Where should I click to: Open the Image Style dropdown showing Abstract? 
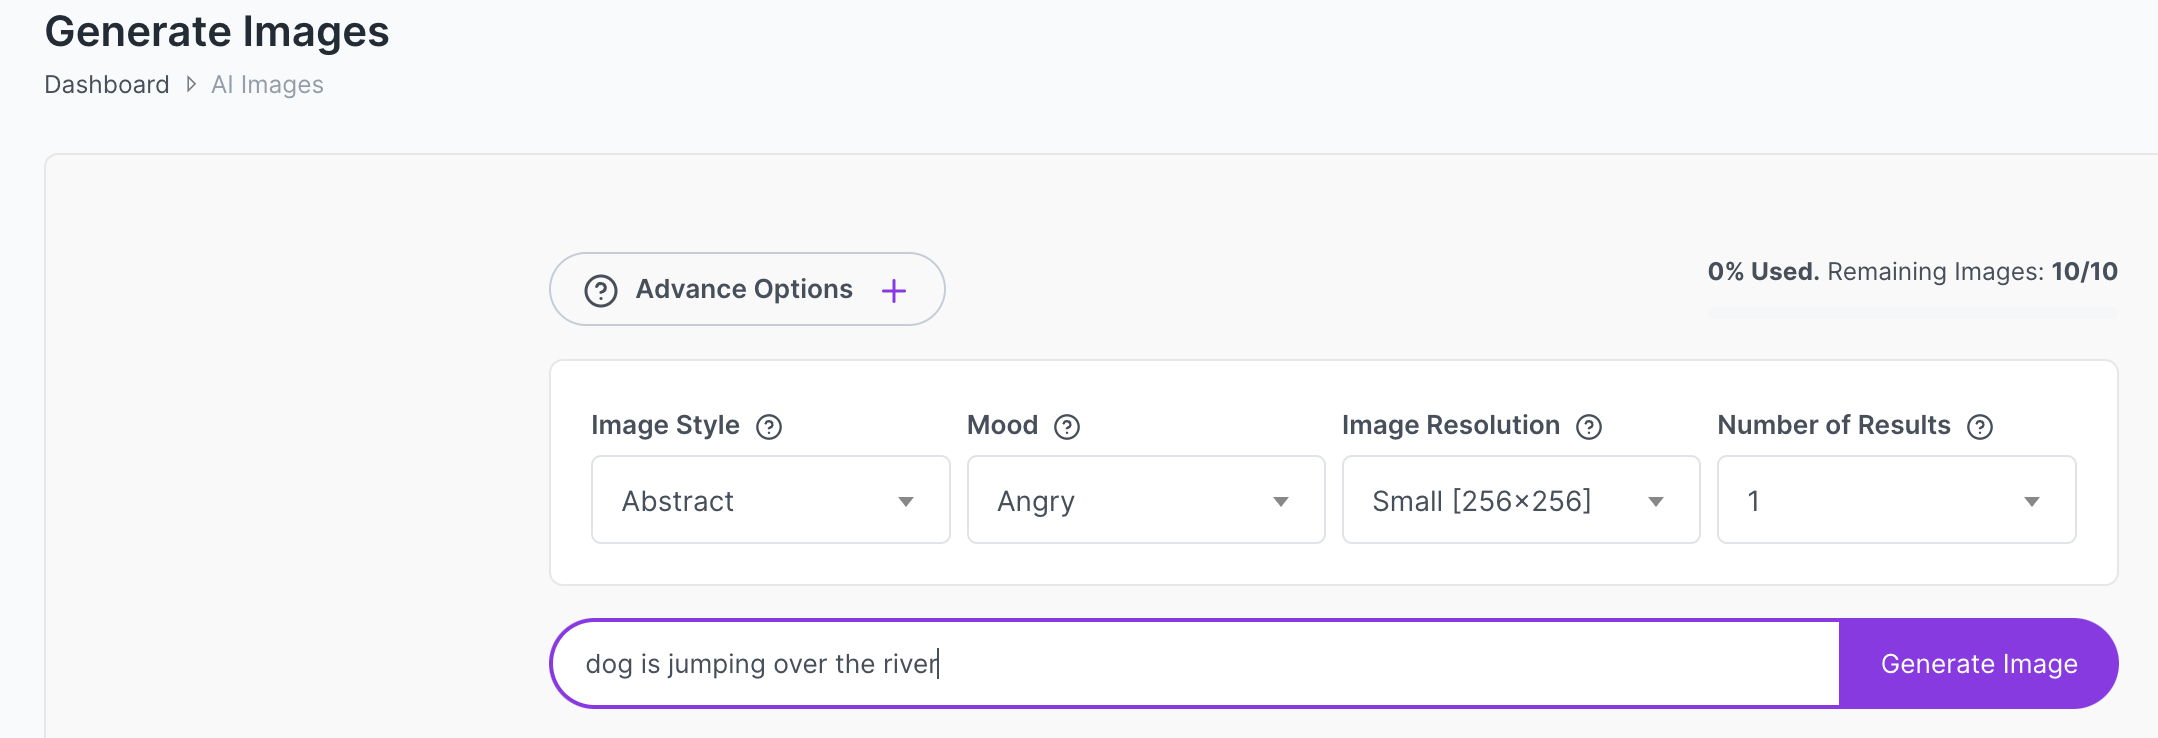(770, 500)
